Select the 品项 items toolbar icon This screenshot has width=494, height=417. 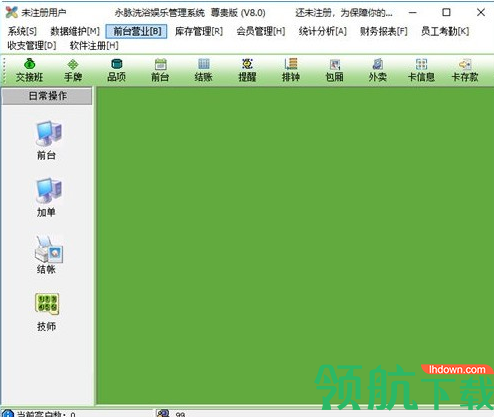pyautogui.click(x=117, y=70)
